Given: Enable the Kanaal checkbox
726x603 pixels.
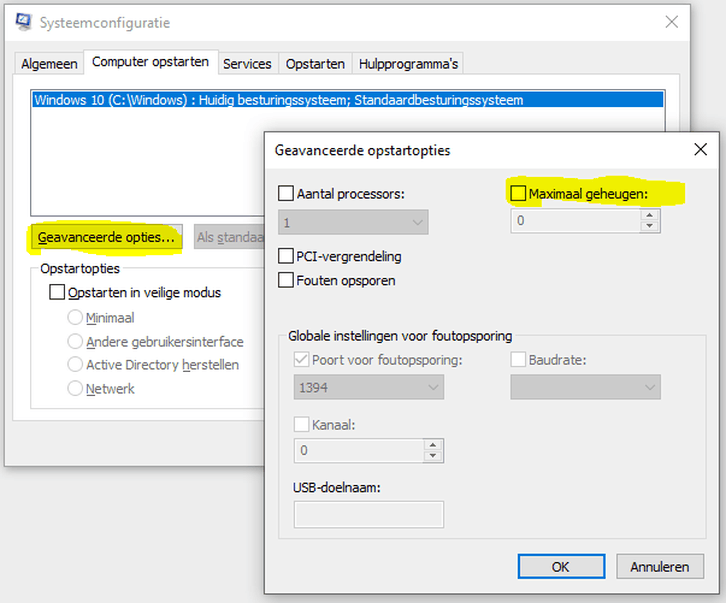Looking at the screenshot, I should pos(301,424).
